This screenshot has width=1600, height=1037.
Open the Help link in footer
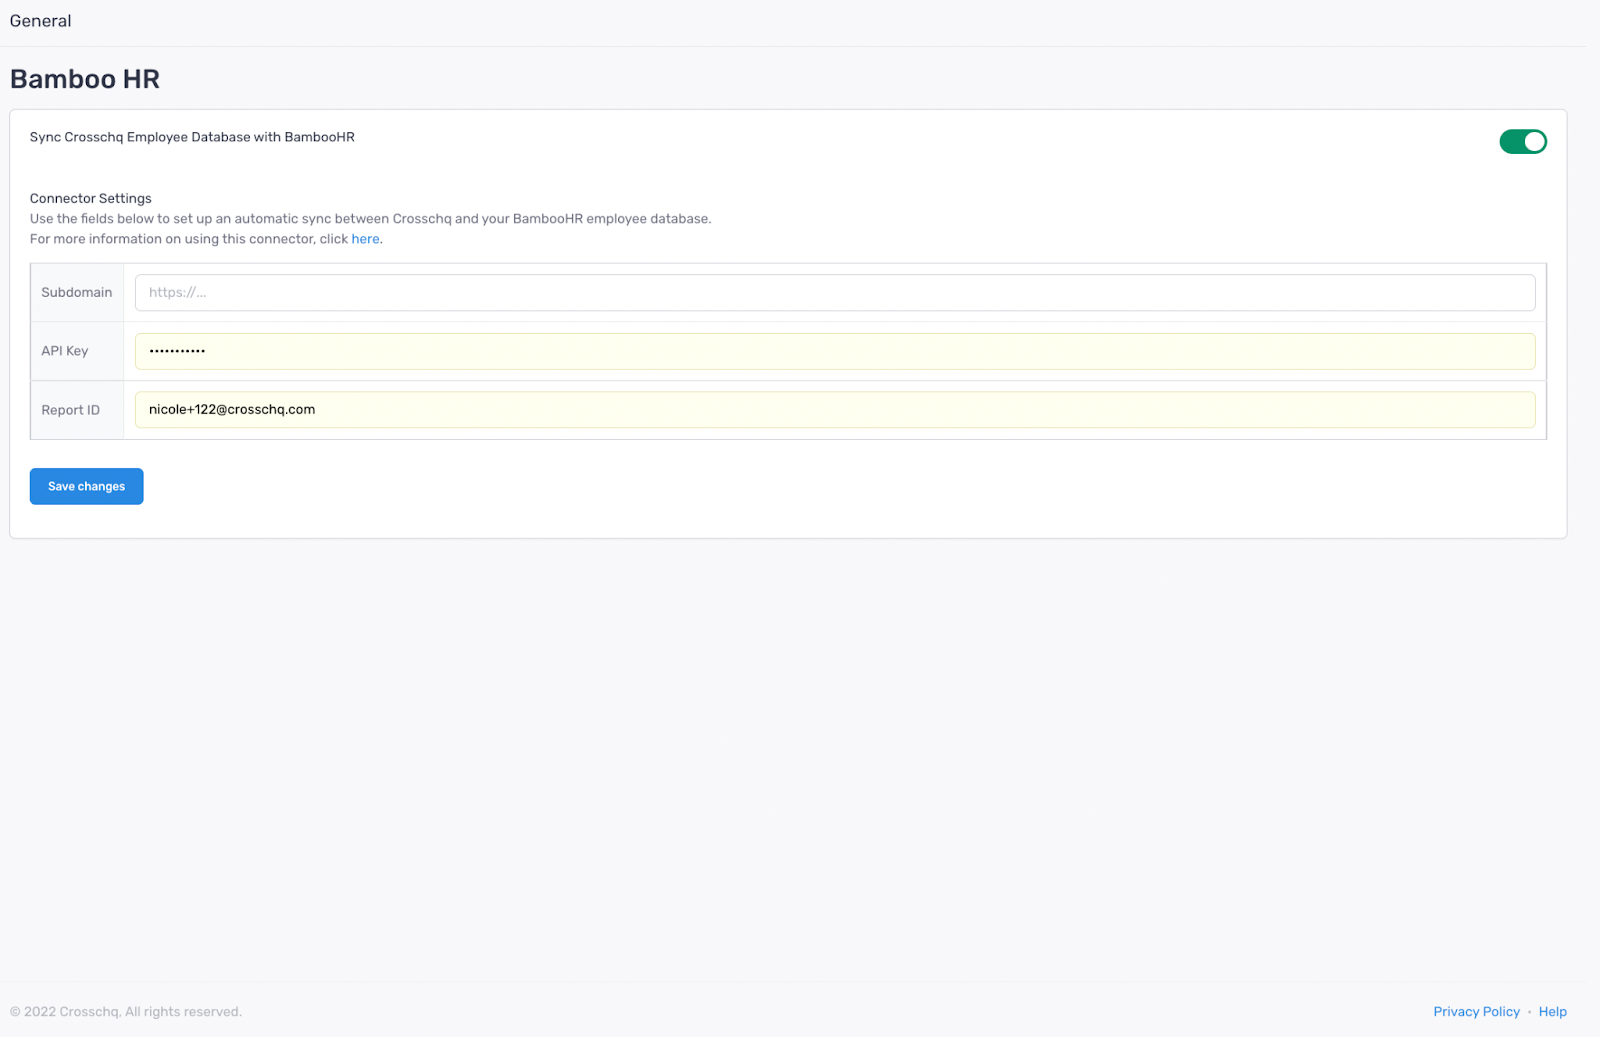[1552, 1012]
